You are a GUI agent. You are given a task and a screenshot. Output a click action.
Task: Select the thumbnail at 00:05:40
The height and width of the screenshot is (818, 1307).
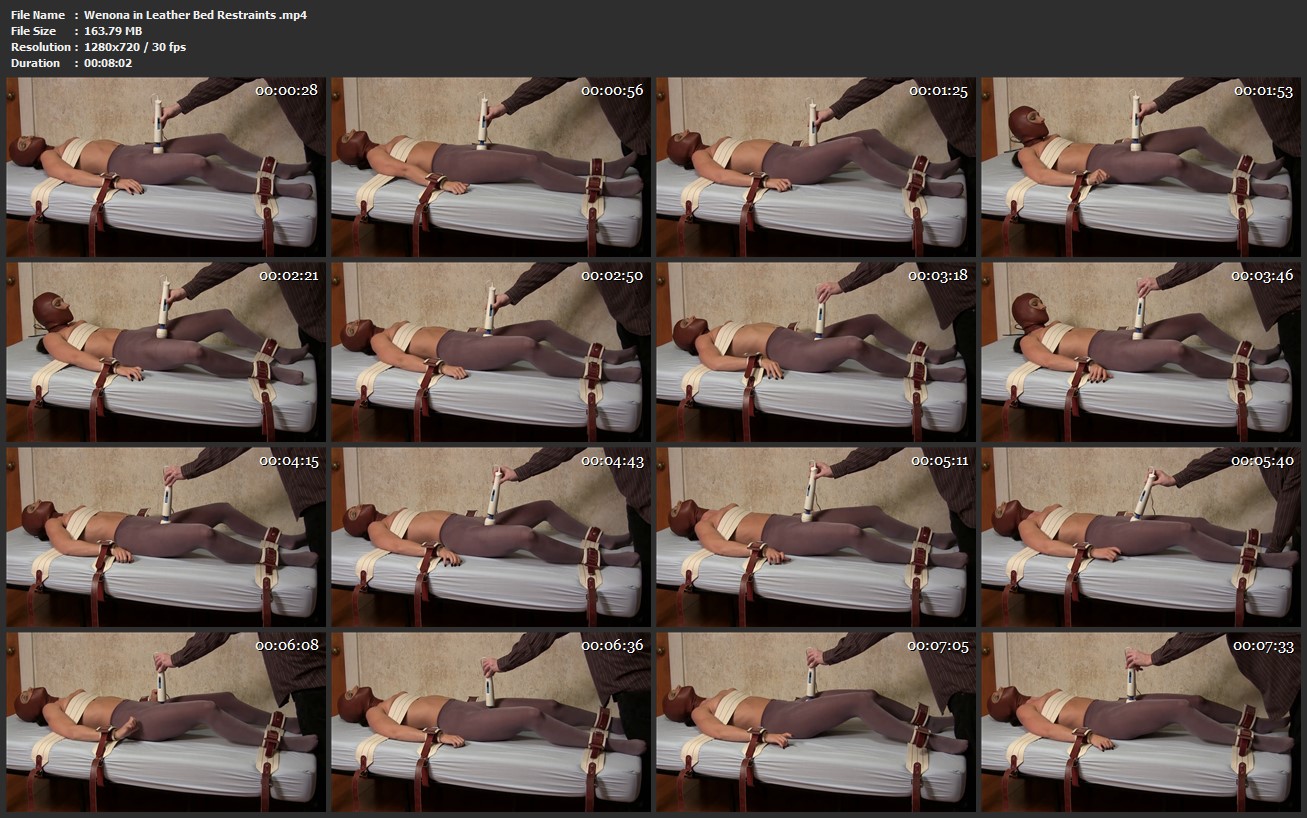(1141, 537)
